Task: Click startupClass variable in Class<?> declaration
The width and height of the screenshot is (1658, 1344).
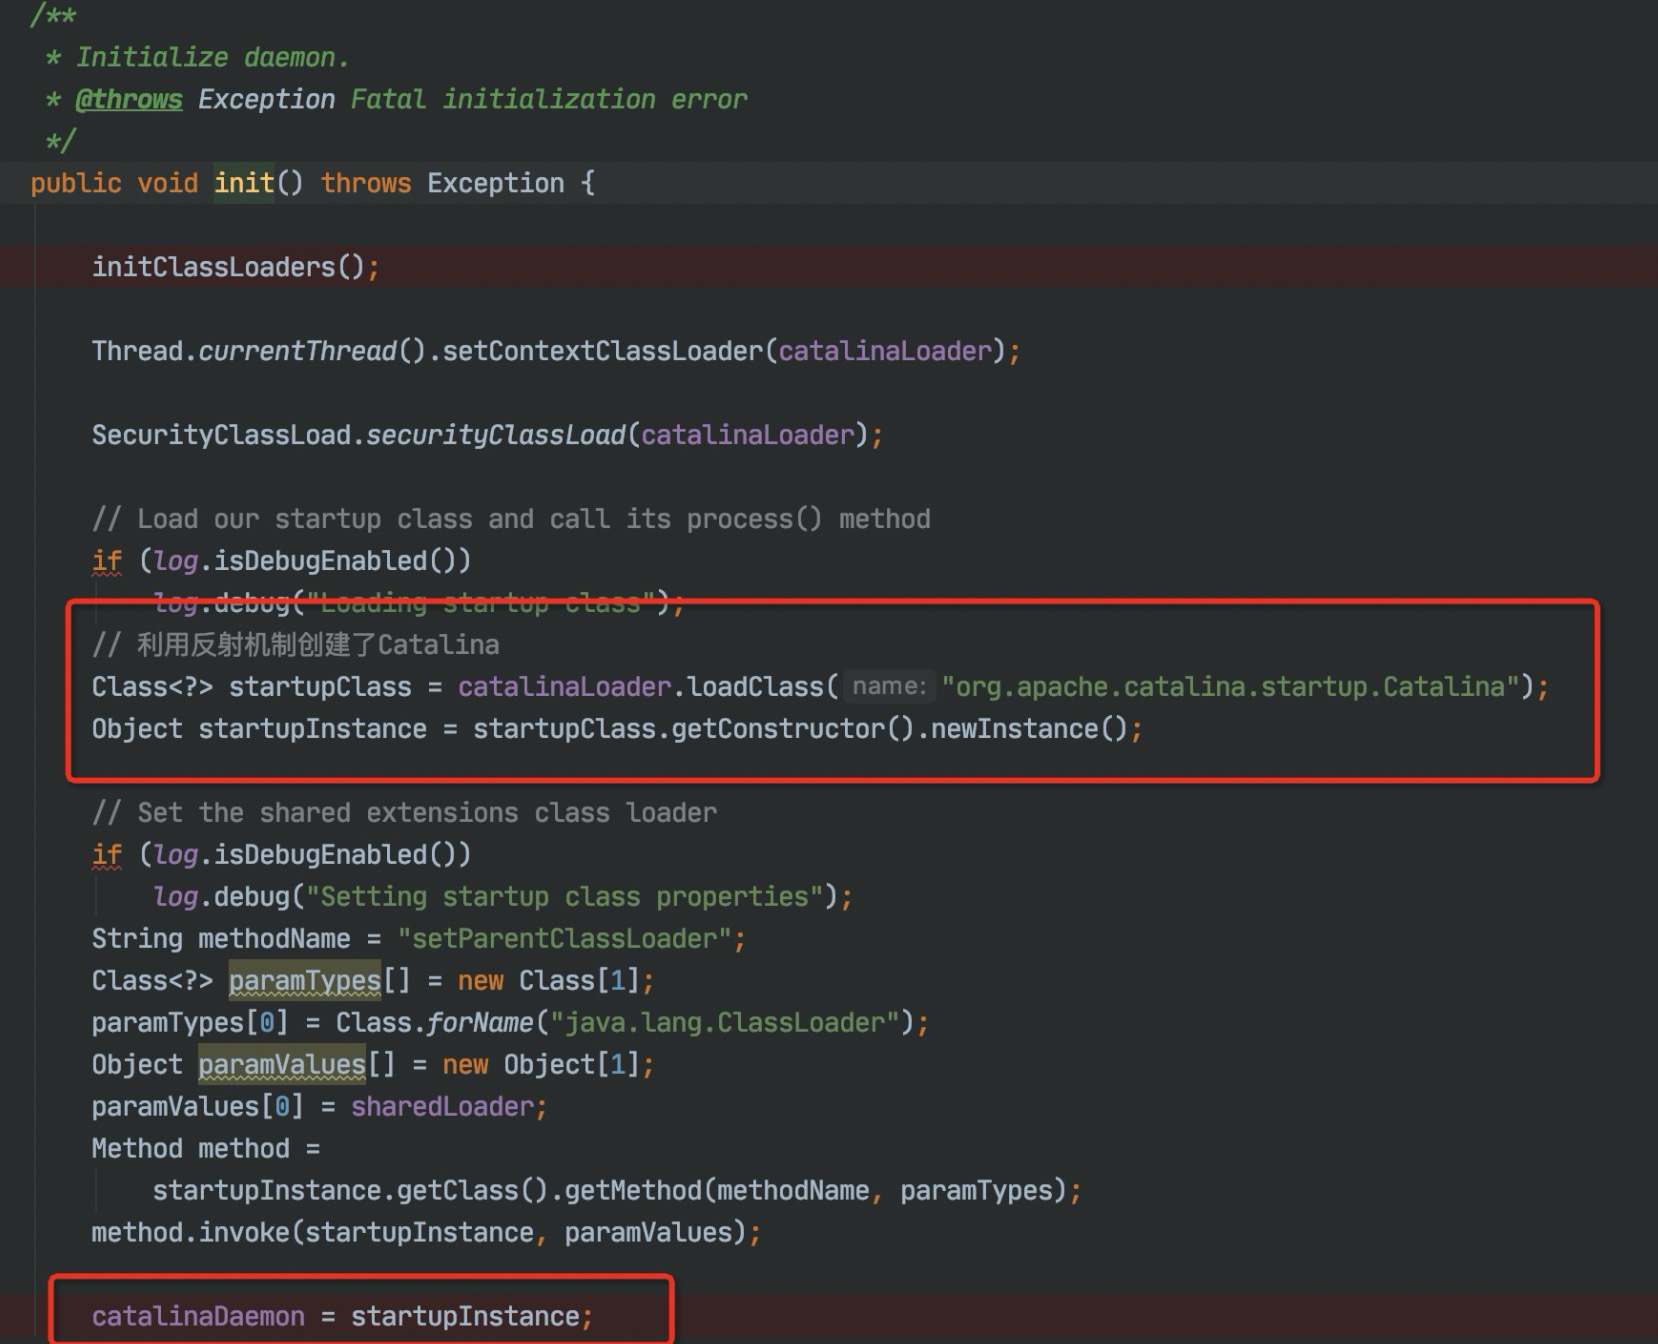Action: pos(320,687)
